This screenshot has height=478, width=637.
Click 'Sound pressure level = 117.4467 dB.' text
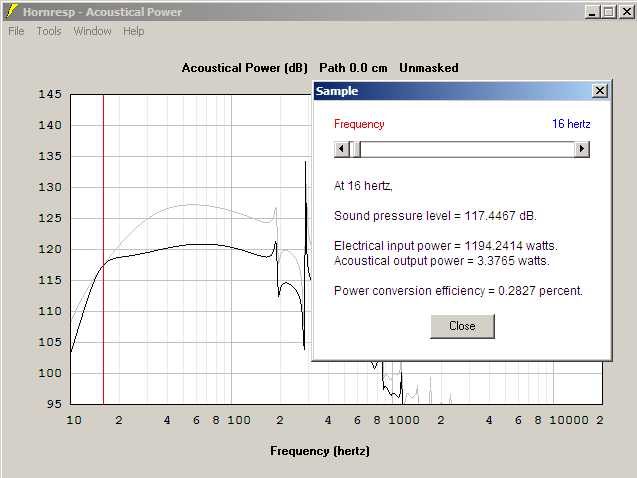coord(435,216)
